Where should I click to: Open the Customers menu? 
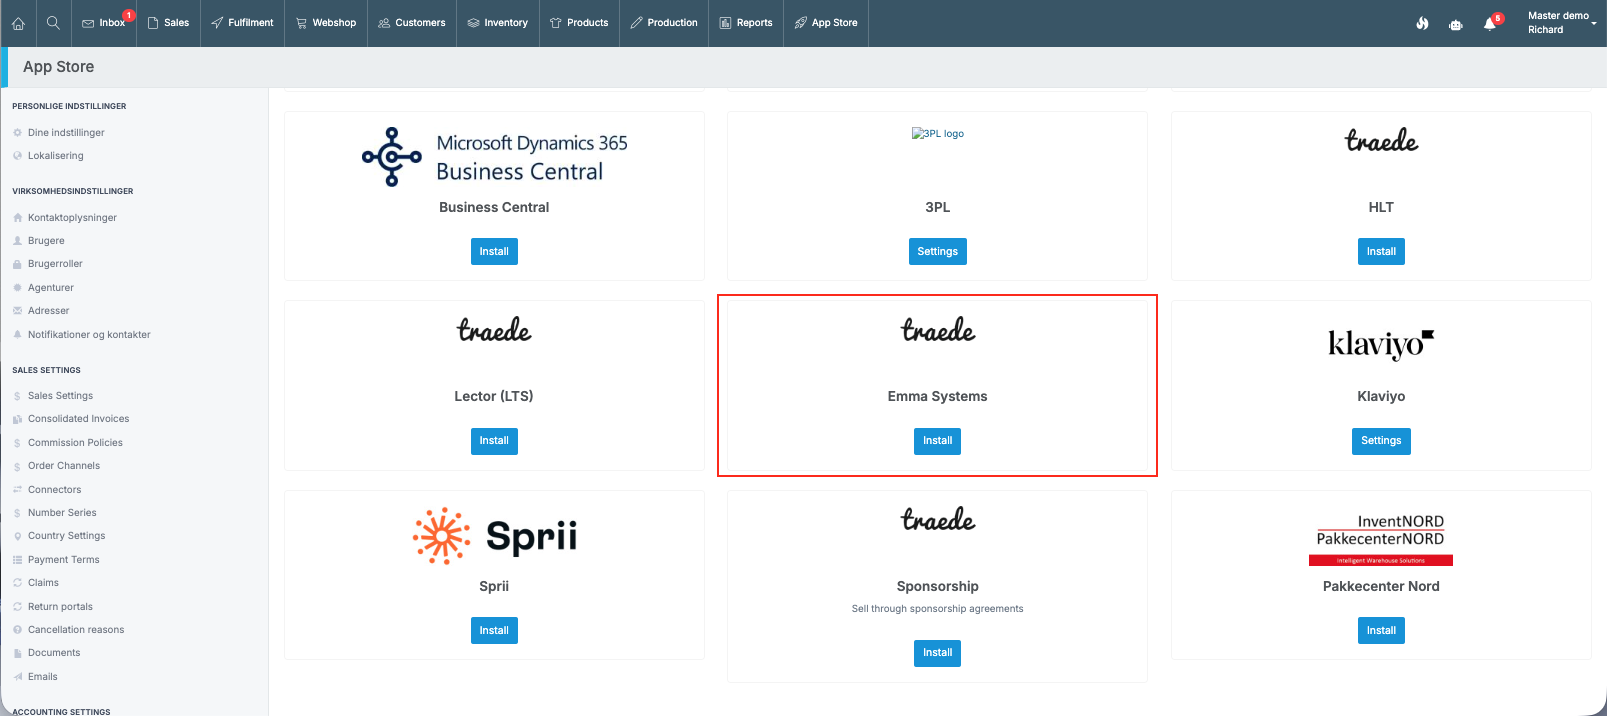point(412,23)
